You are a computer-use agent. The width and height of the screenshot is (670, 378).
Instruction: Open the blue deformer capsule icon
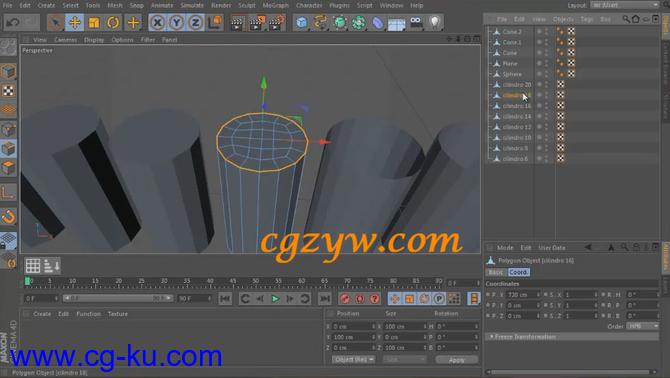pos(378,23)
